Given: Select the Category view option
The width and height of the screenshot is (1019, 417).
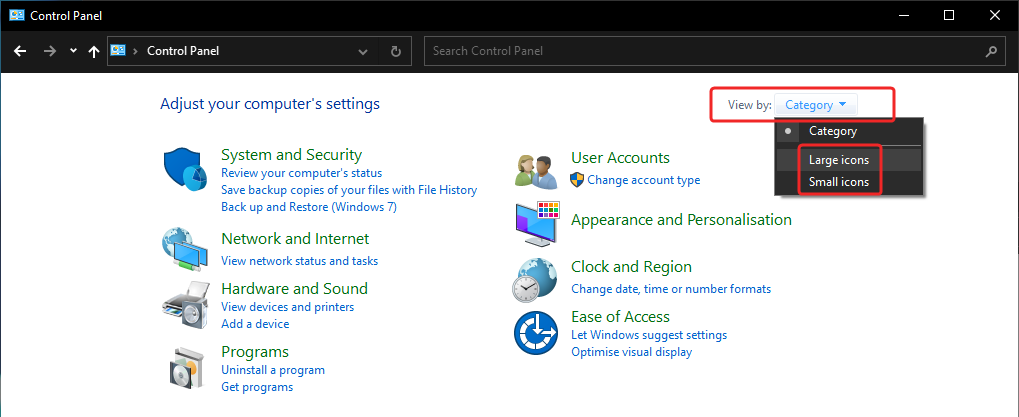Looking at the screenshot, I should (x=832, y=131).
